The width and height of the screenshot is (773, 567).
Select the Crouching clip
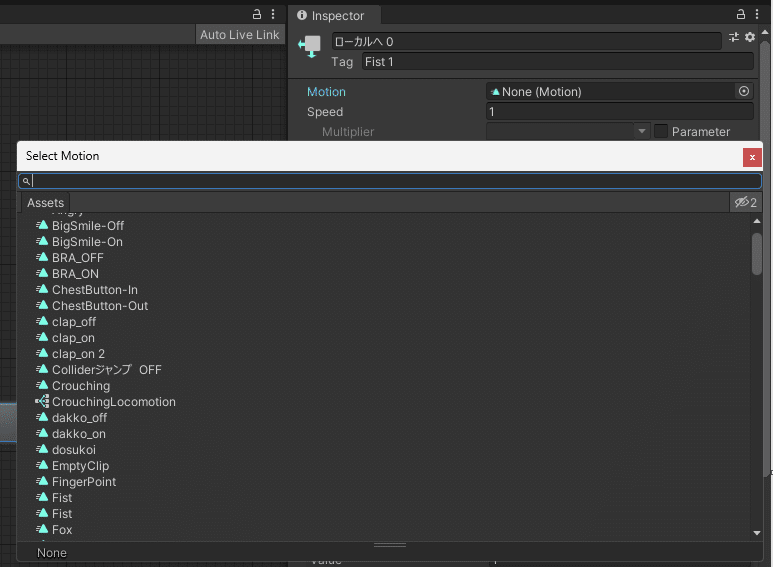pyautogui.click(x=81, y=386)
